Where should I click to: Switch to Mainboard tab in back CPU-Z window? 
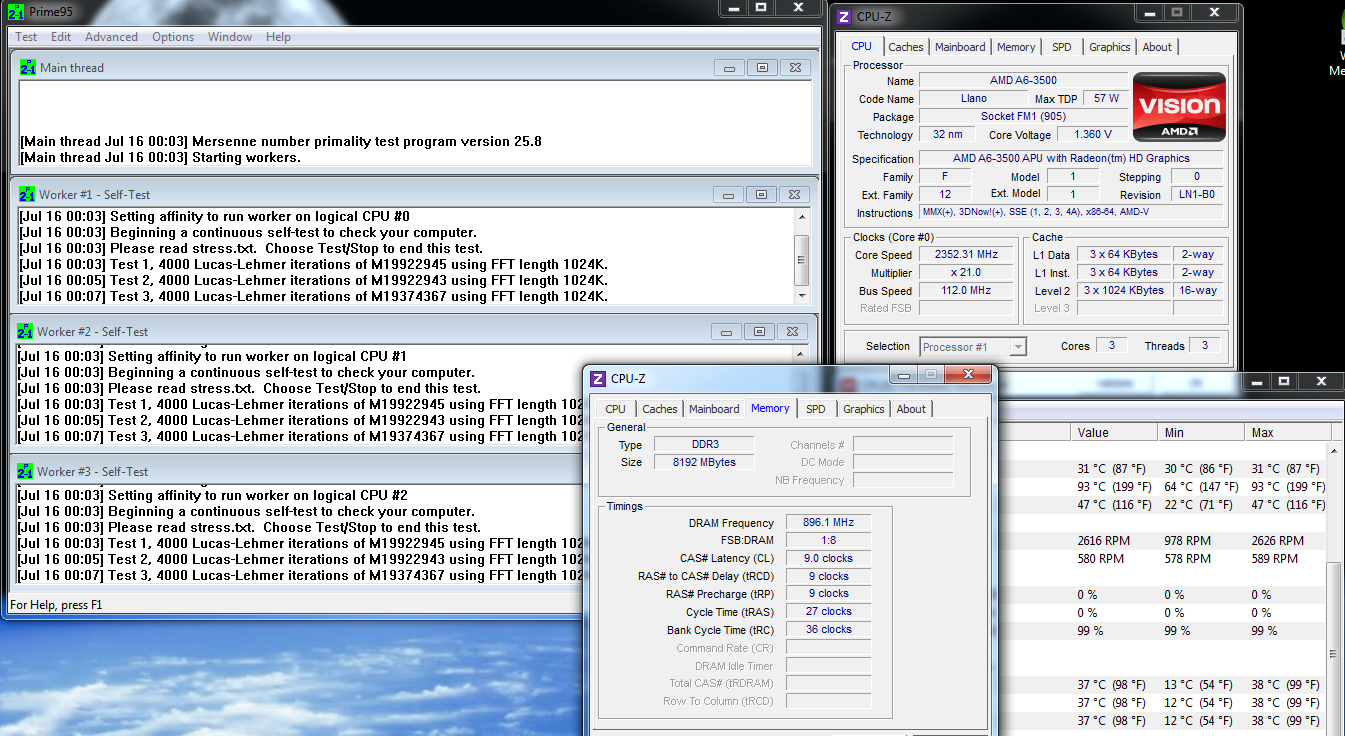point(960,47)
